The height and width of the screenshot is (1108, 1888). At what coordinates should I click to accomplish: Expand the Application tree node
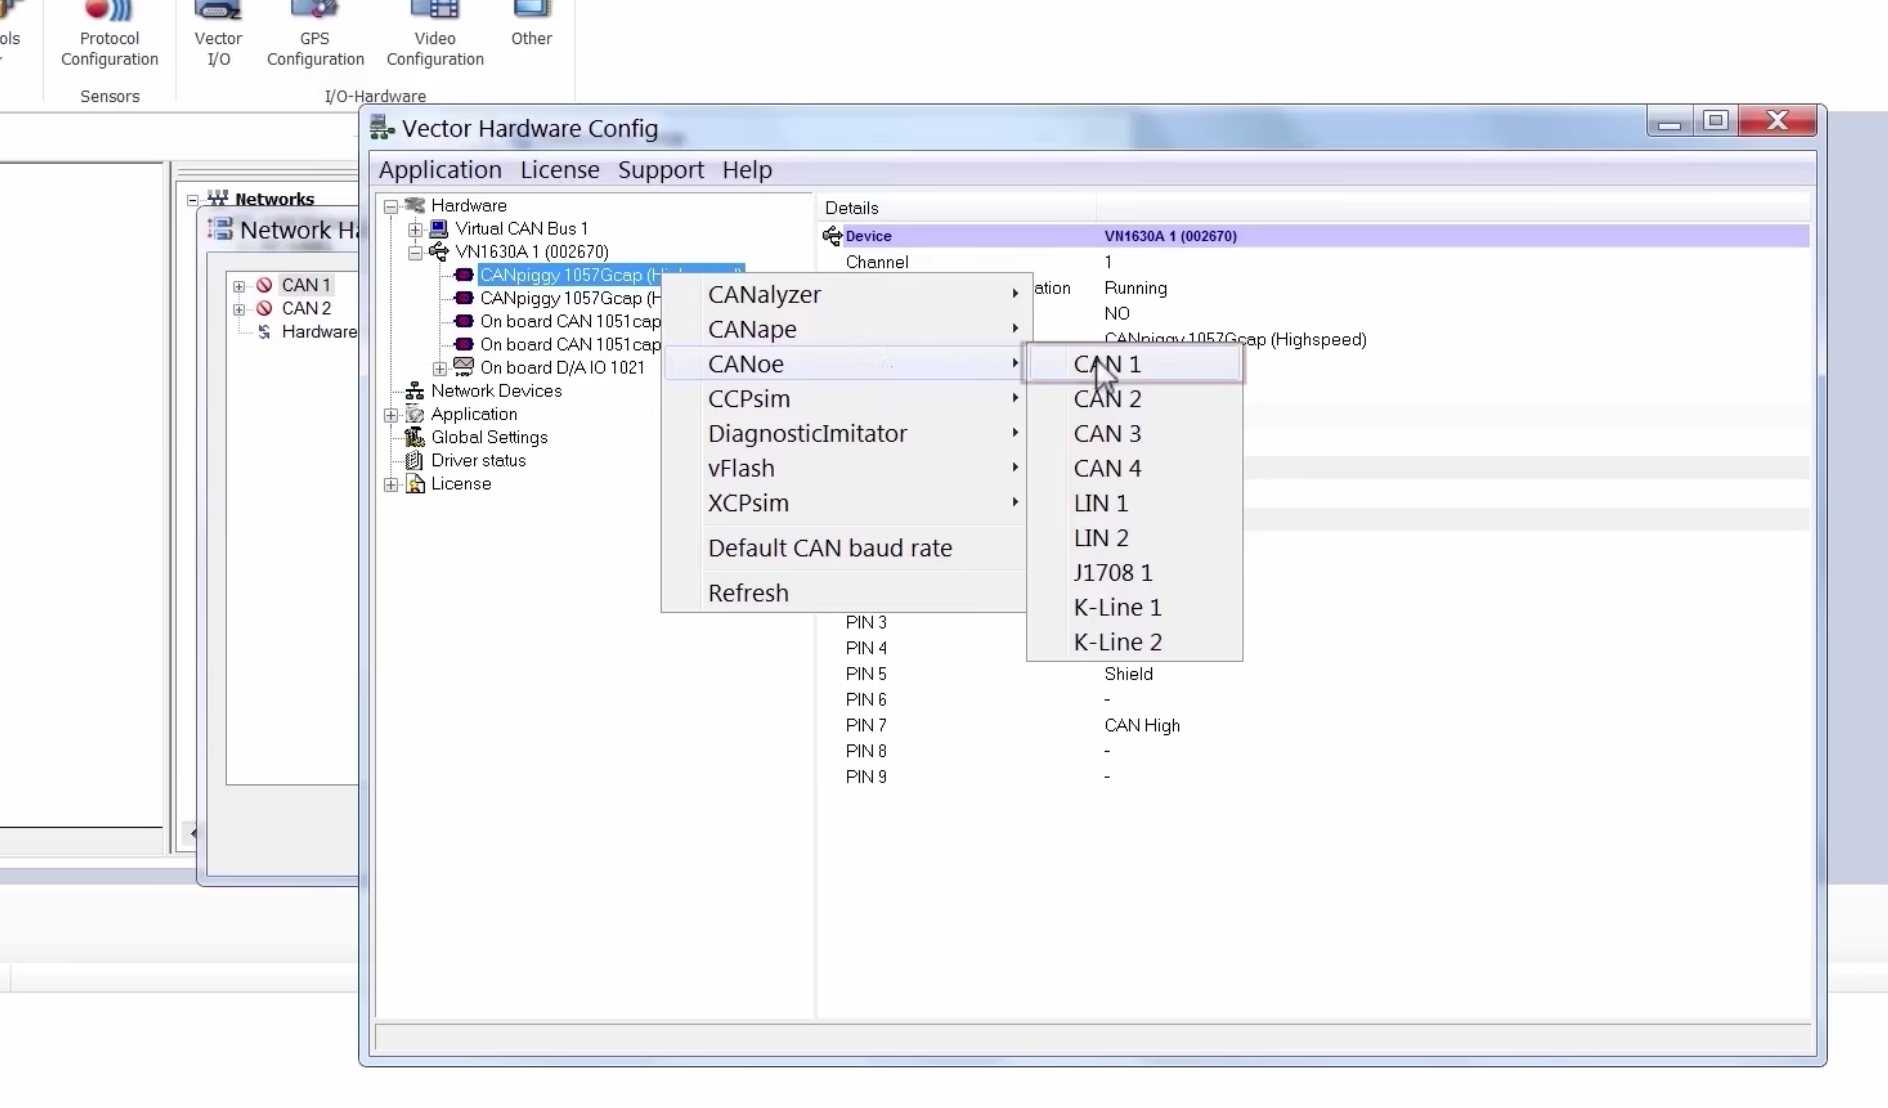[x=391, y=414]
